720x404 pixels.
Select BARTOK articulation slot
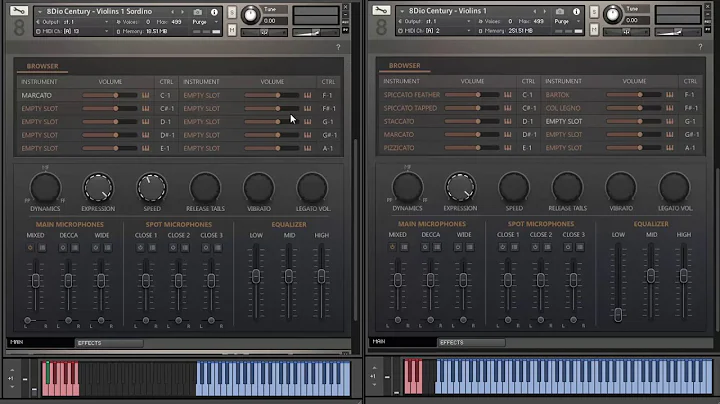[x=557, y=95]
